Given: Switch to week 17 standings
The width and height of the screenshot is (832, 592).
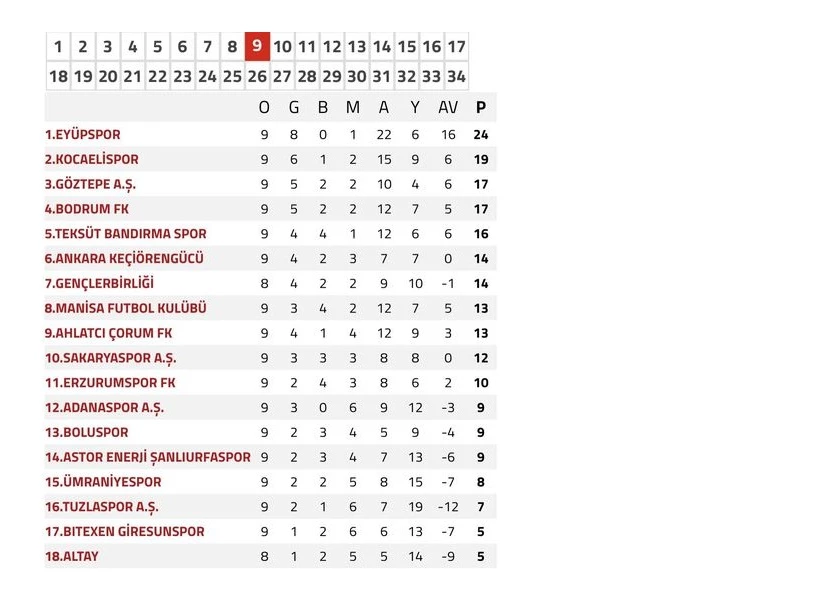Looking at the screenshot, I should point(456,46).
